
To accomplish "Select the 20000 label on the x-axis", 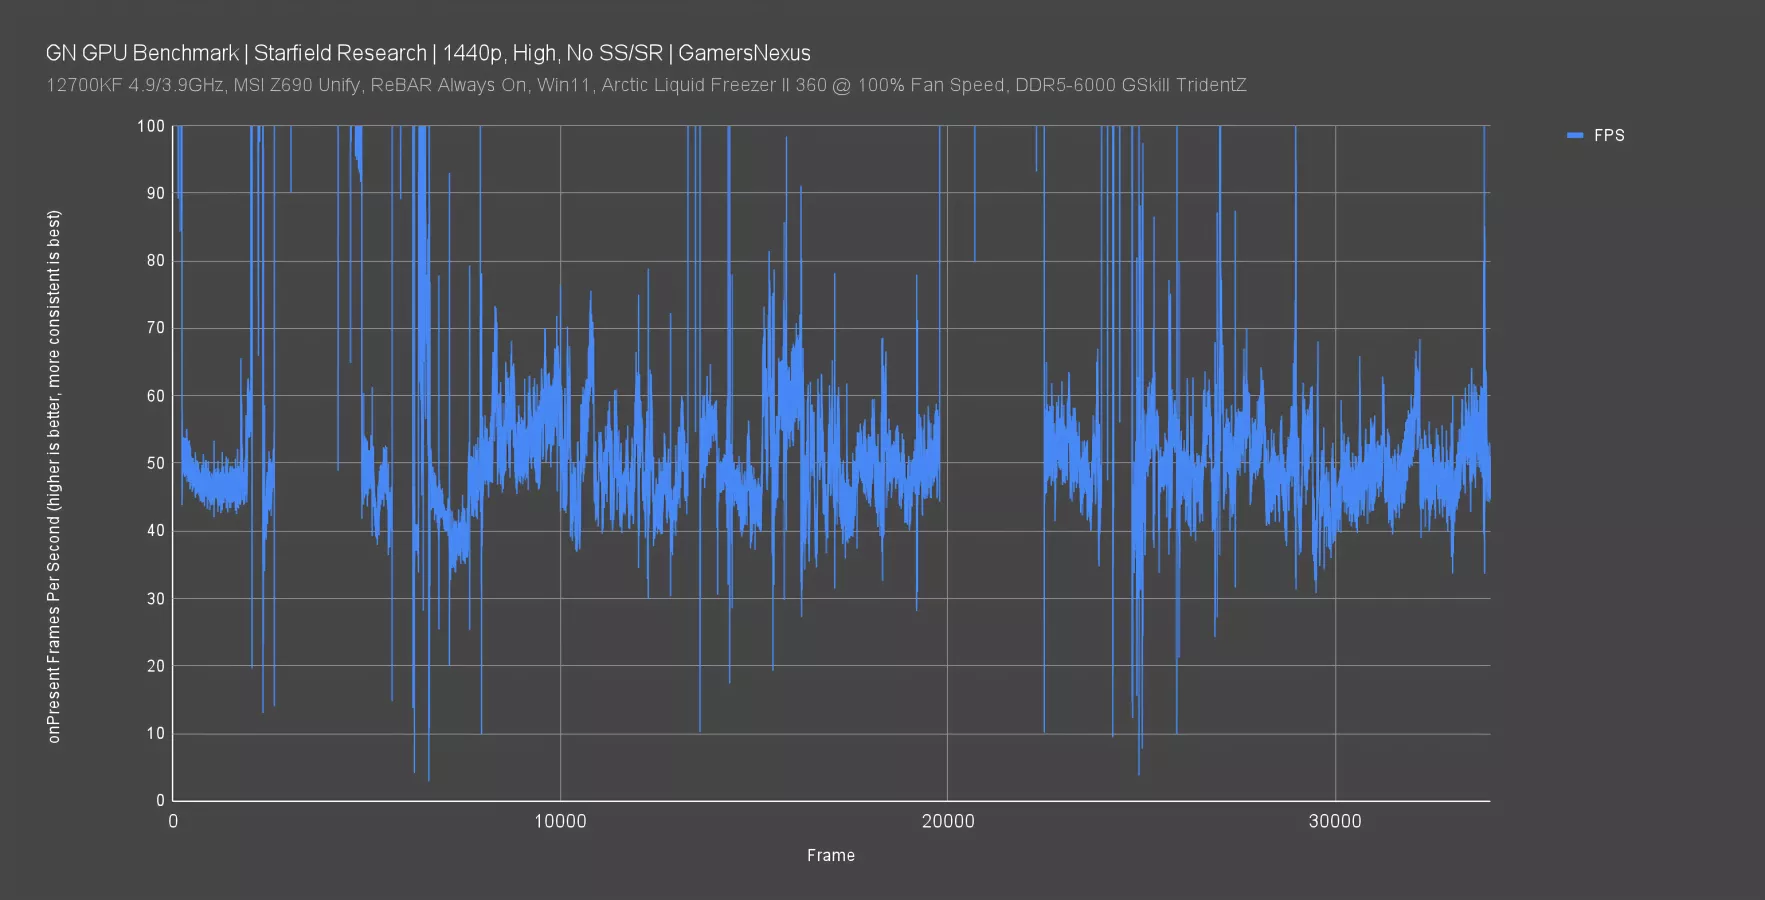I will [x=947, y=821].
